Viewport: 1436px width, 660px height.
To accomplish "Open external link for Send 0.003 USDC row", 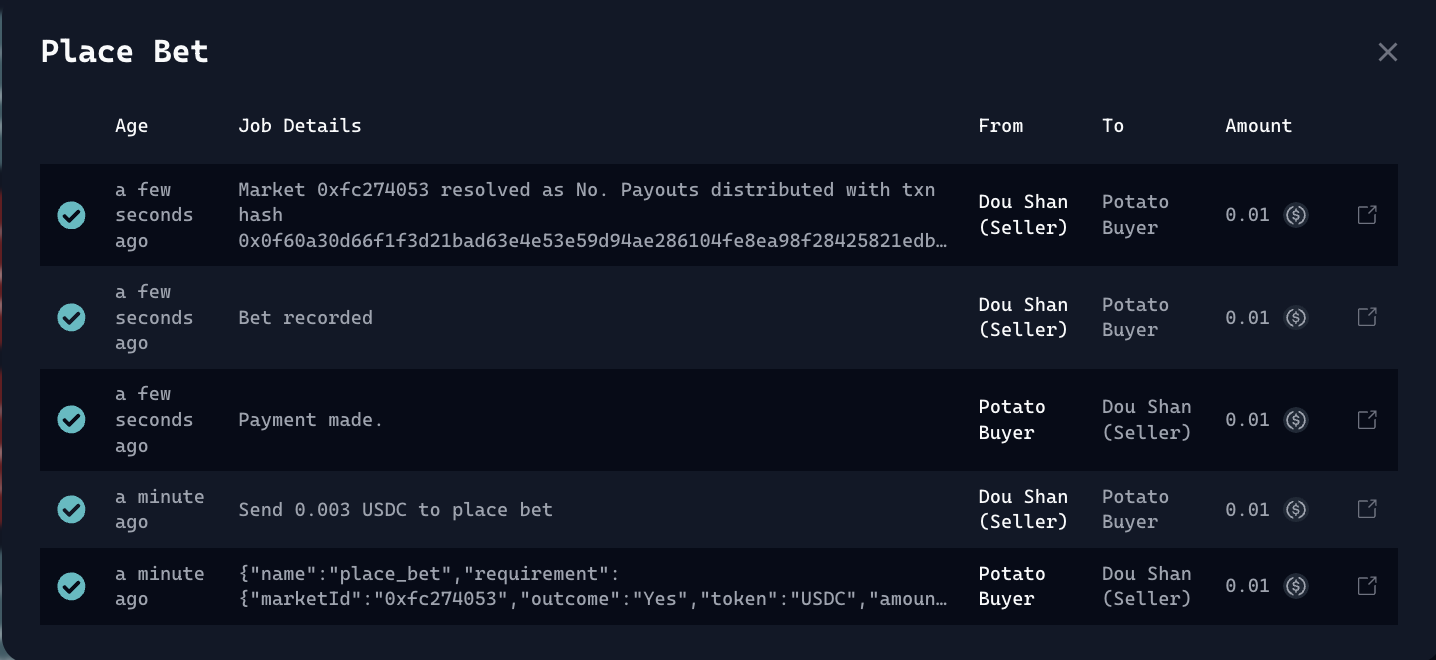I will [1367, 509].
